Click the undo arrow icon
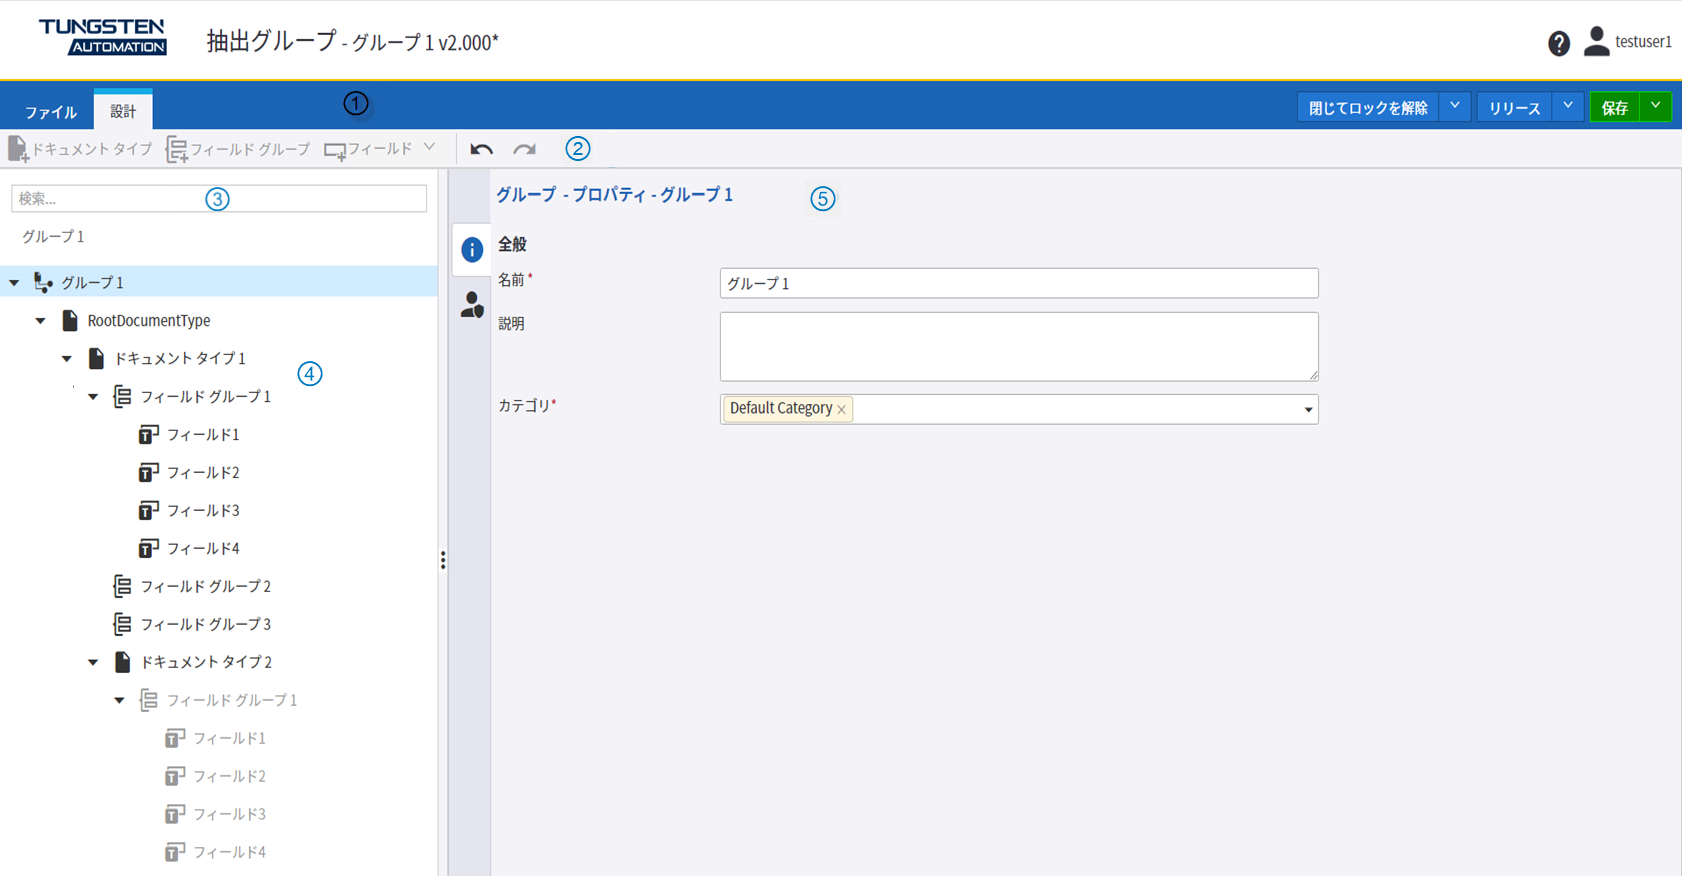 click(481, 149)
